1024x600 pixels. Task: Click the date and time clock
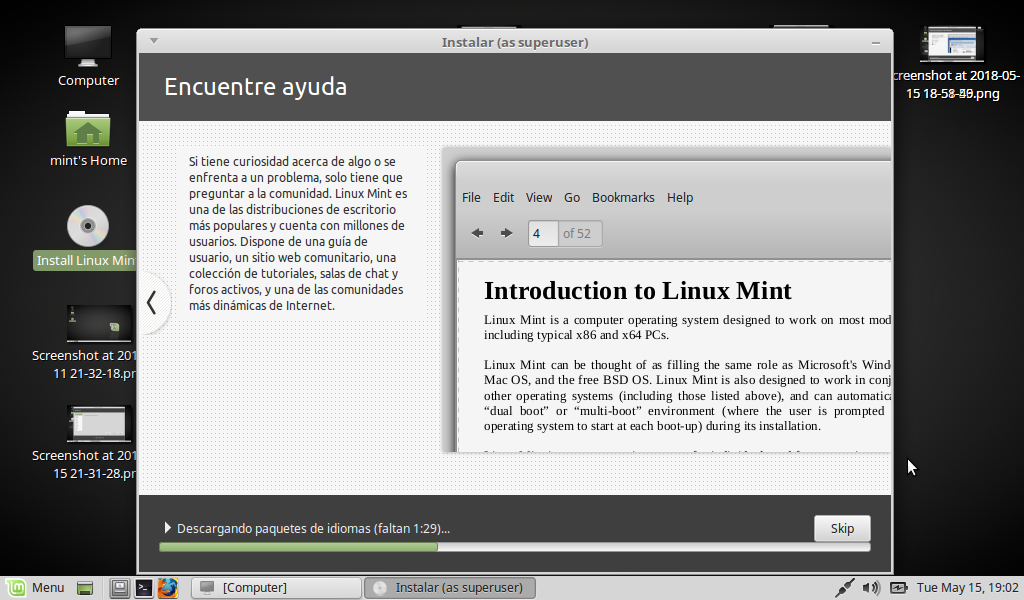[967, 588]
